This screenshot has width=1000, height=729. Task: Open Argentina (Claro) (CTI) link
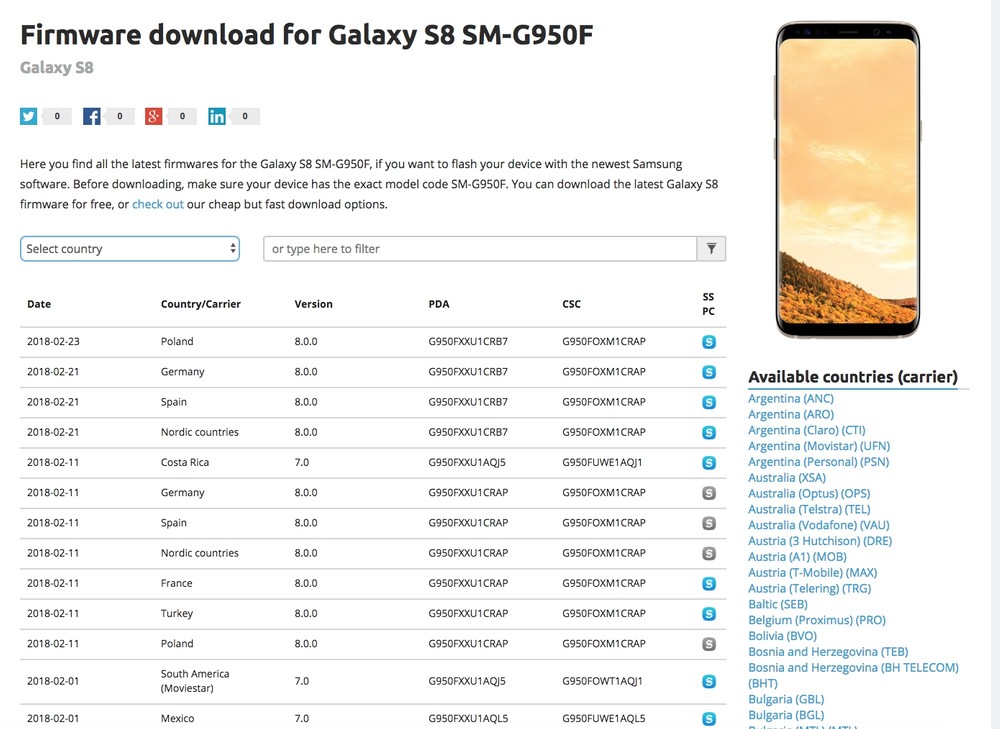tap(807, 431)
